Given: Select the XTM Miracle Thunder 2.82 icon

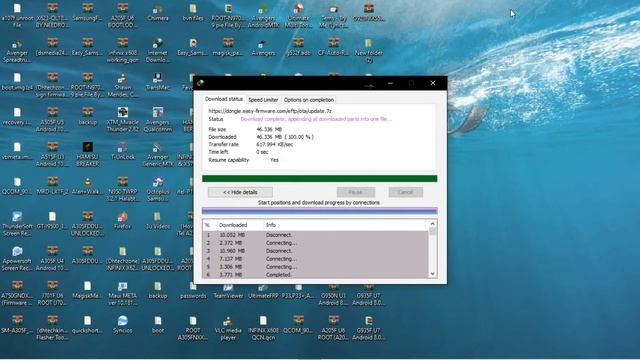Looking at the screenshot, I should coord(122,120).
